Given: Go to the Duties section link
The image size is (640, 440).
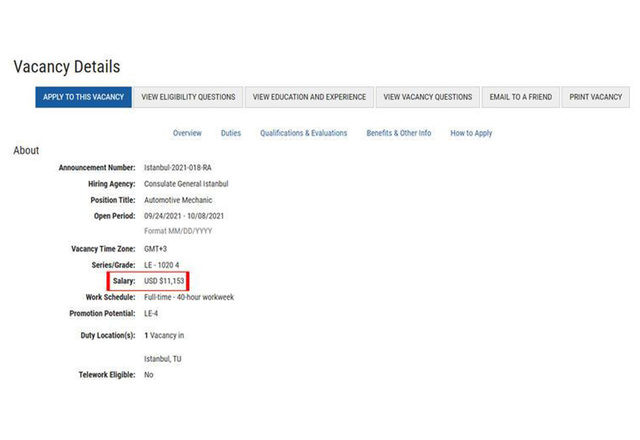Looking at the screenshot, I should tap(231, 133).
